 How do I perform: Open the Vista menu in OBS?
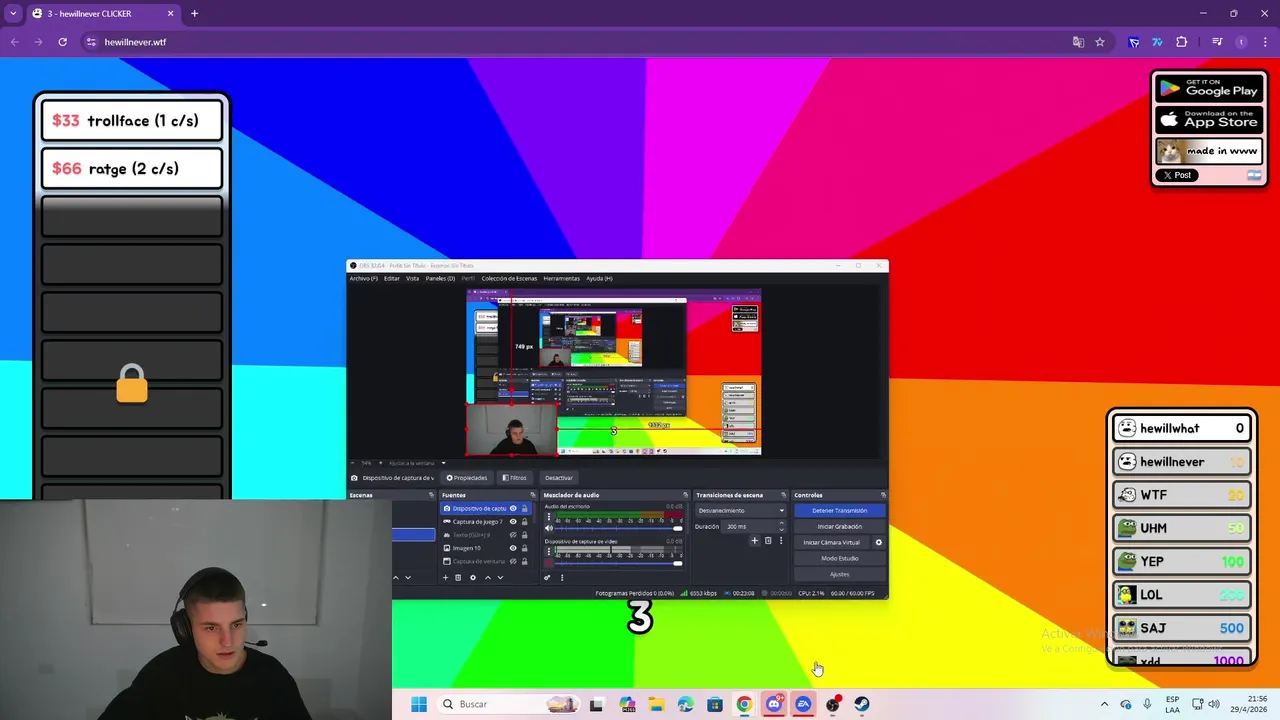[412, 278]
